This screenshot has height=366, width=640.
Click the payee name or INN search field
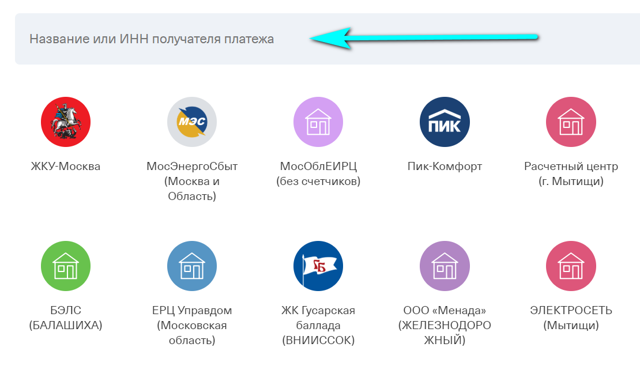click(x=327, y=39)
